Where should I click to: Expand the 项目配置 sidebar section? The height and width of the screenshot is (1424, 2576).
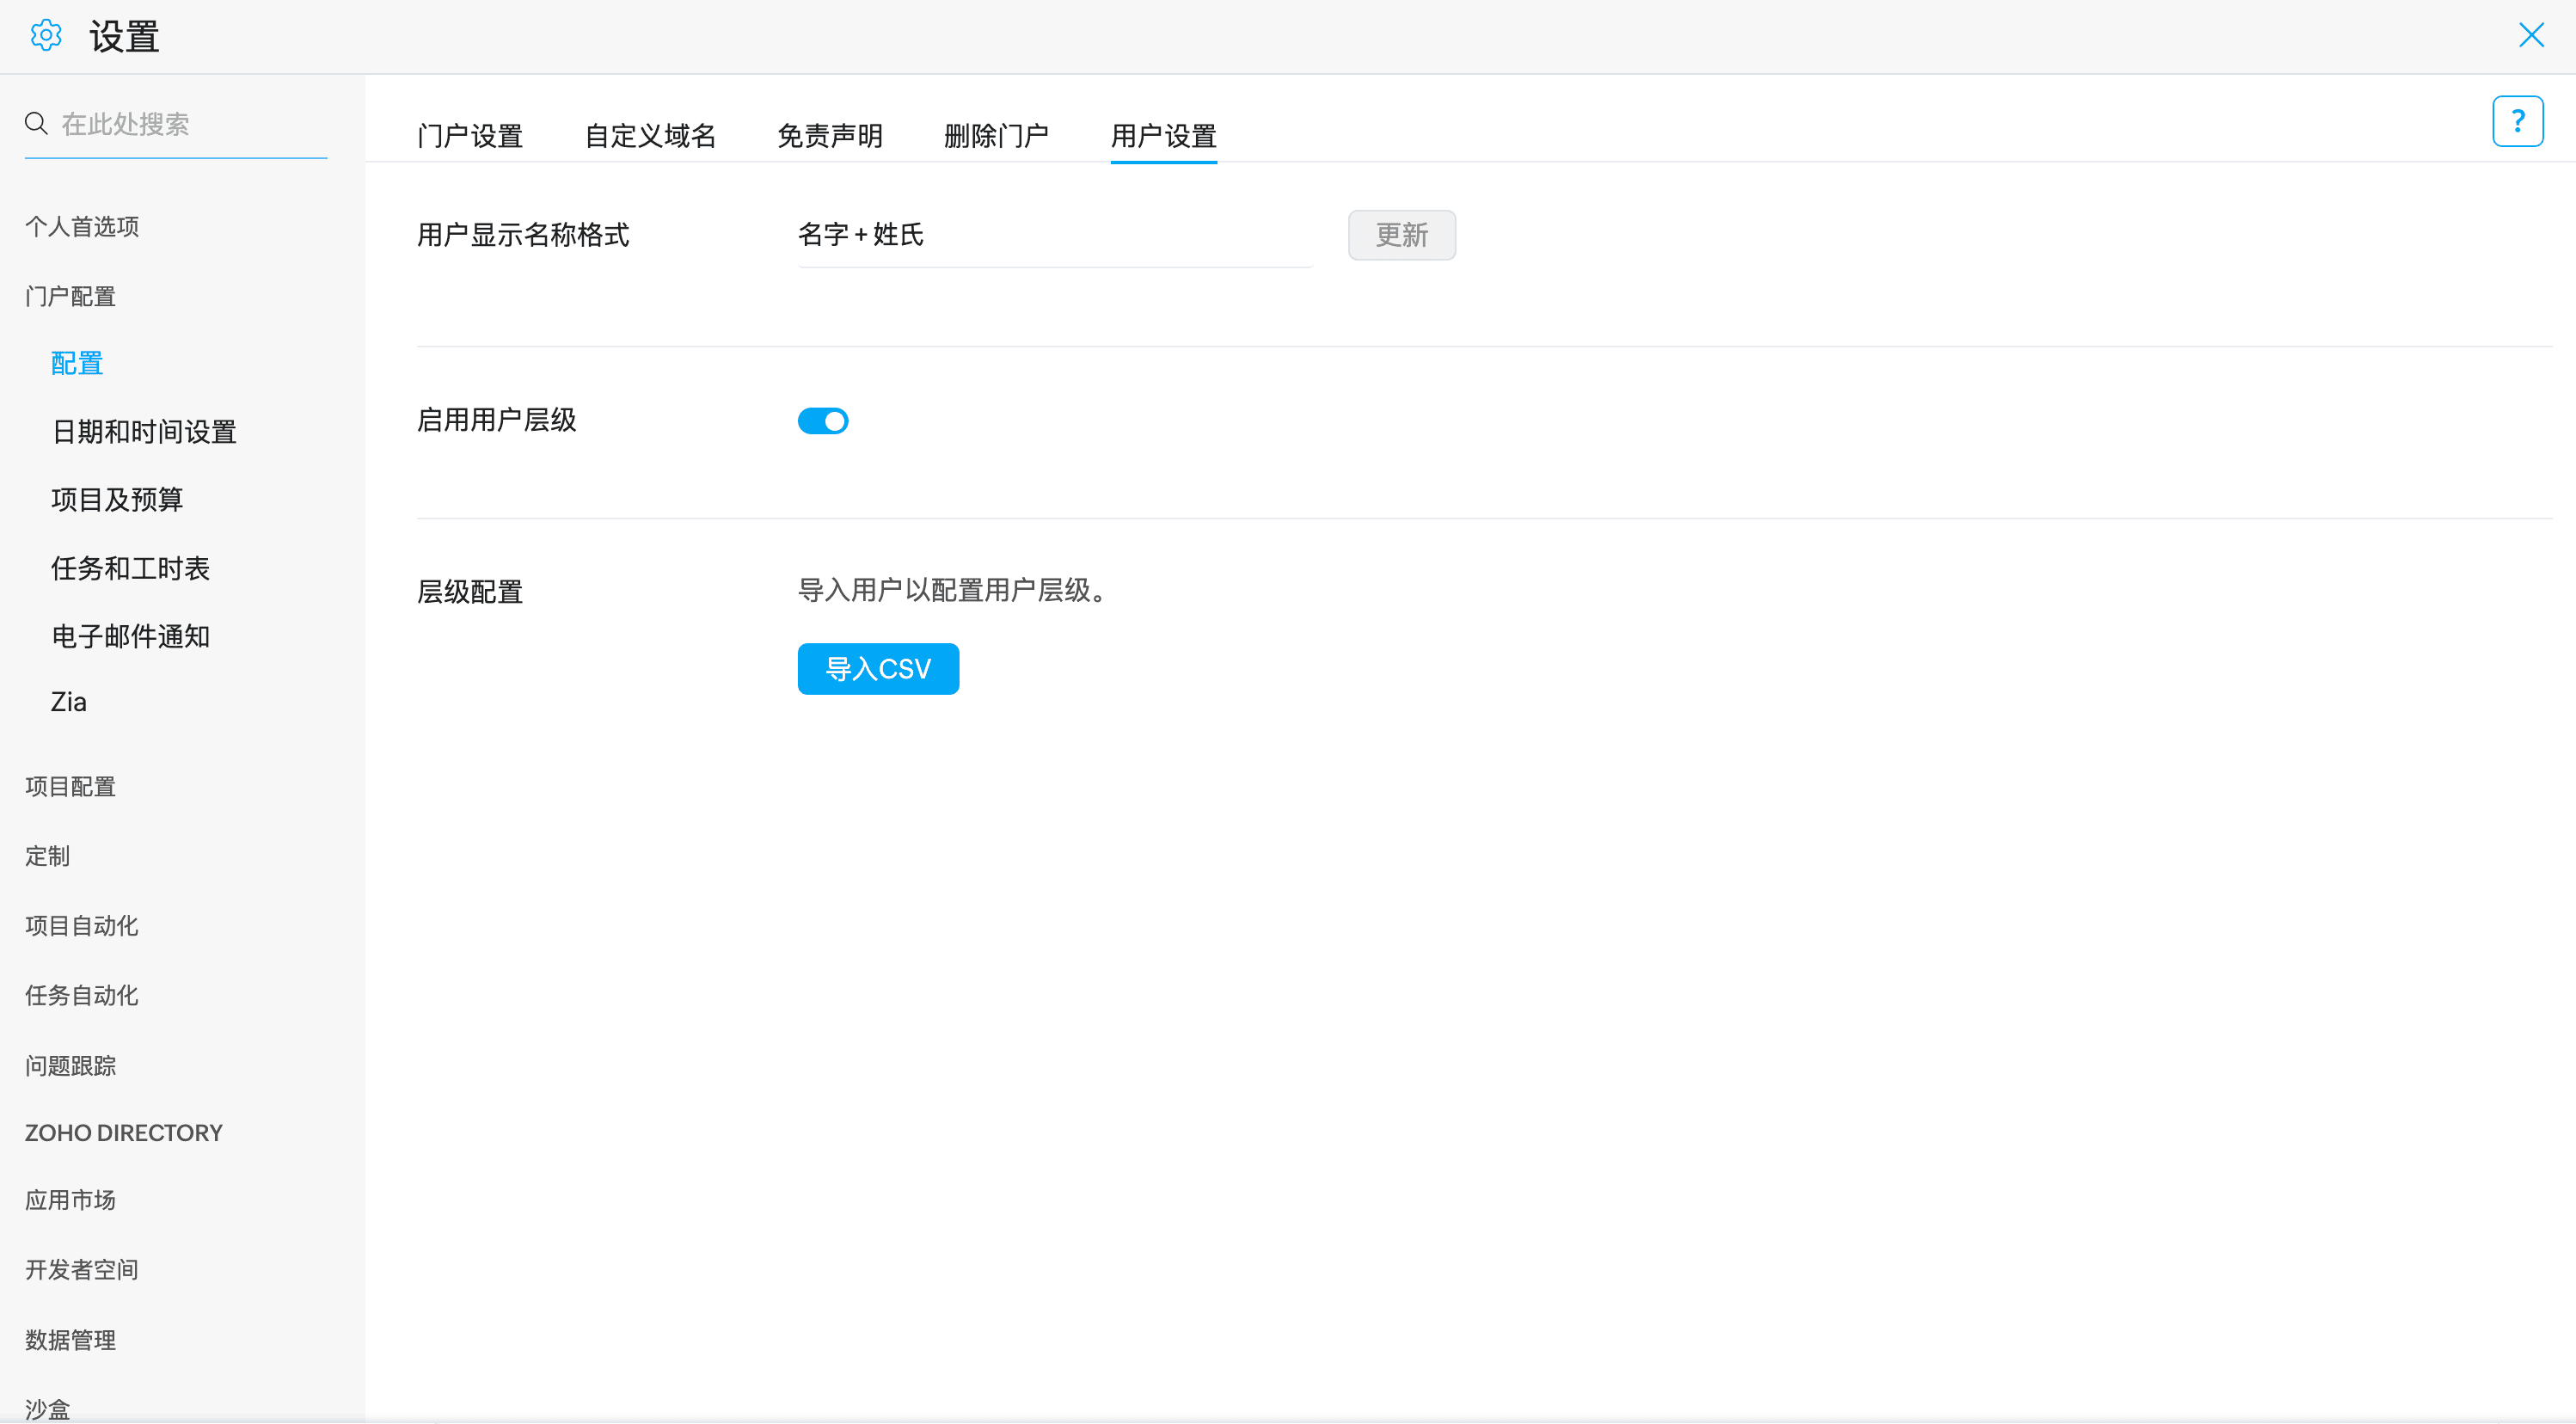click(x=70, y=787)
